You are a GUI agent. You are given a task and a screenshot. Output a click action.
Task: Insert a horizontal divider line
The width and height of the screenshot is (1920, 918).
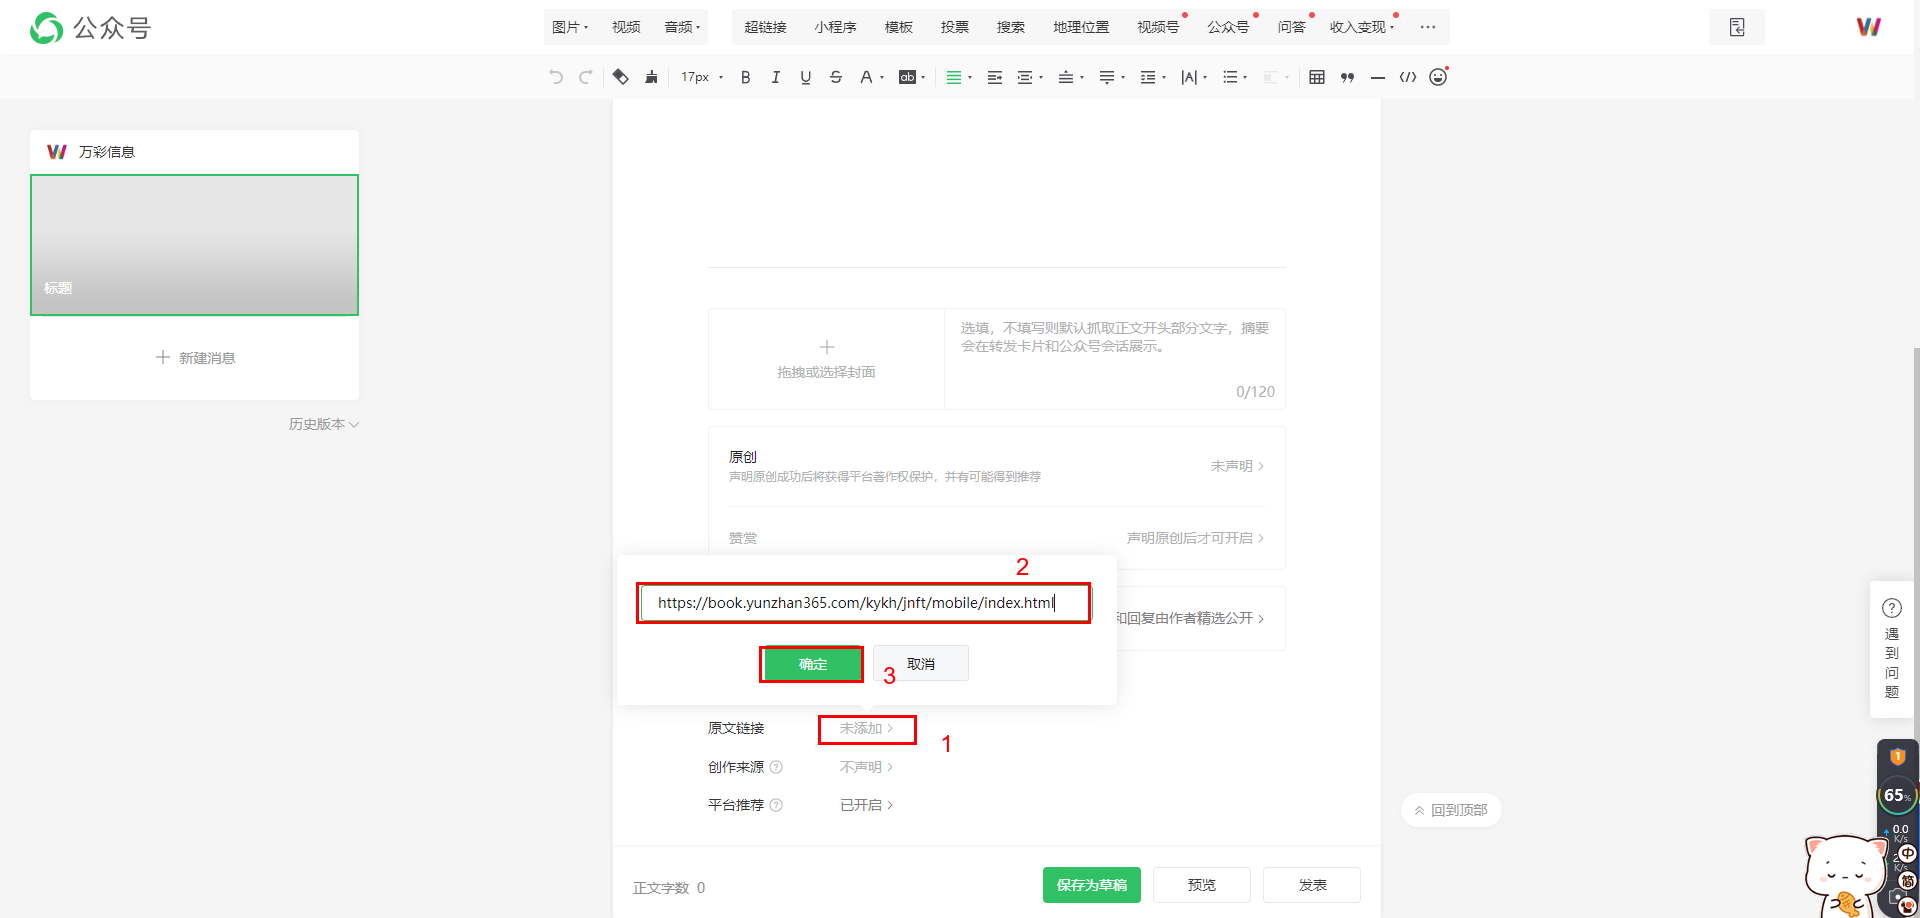click(x=1377, y=77)
